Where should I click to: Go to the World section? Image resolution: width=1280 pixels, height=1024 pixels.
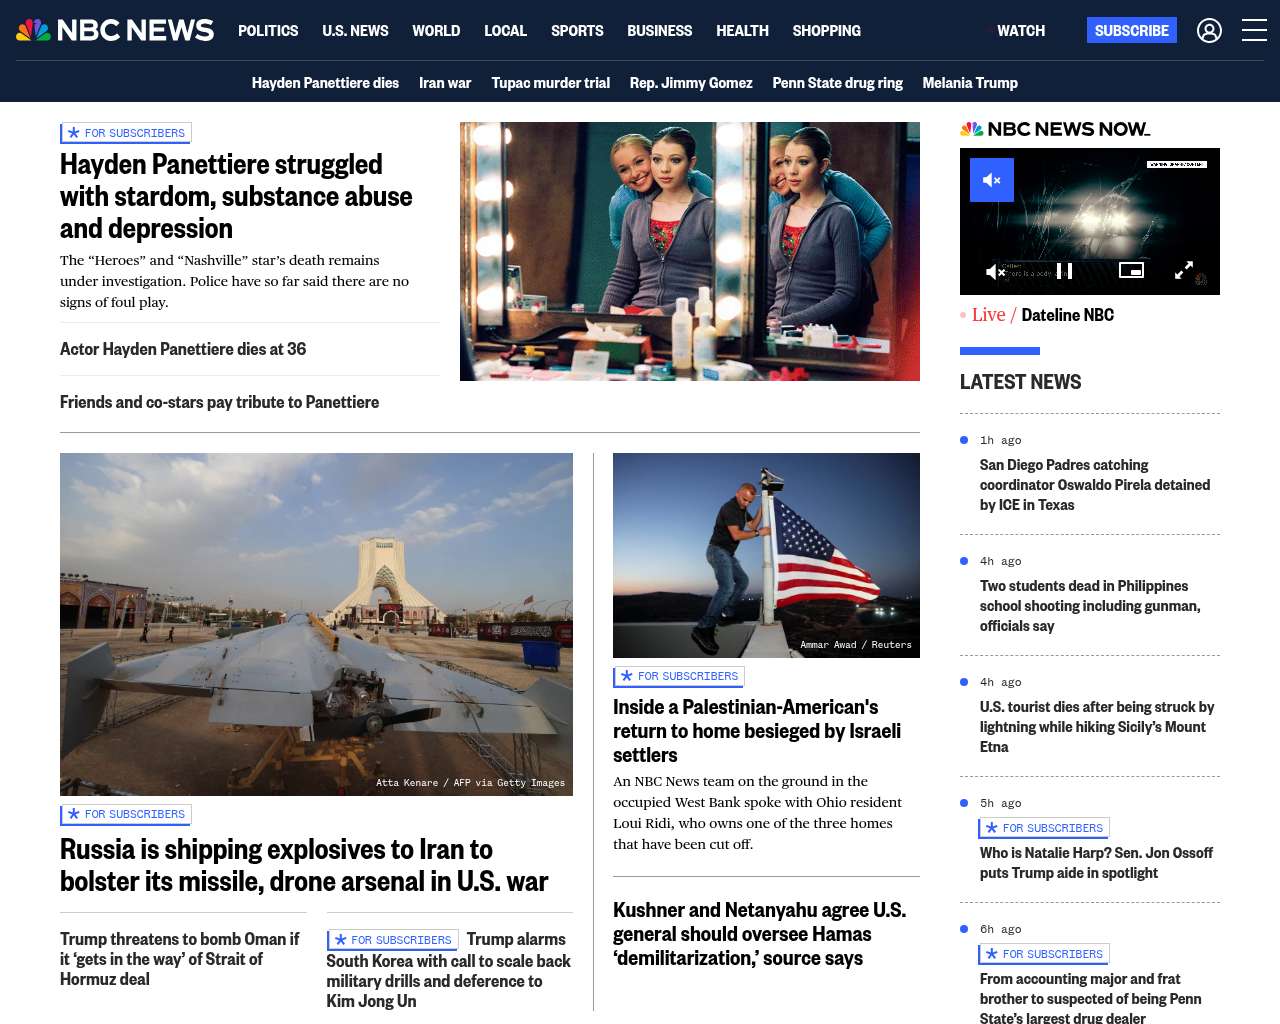tap(436, 31)
